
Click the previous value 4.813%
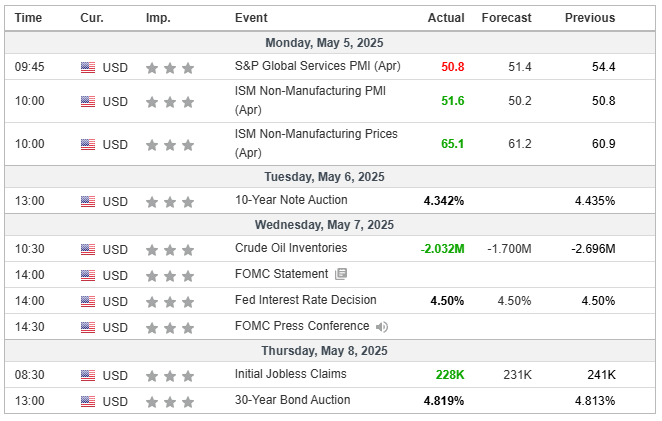tap(595, 401)
